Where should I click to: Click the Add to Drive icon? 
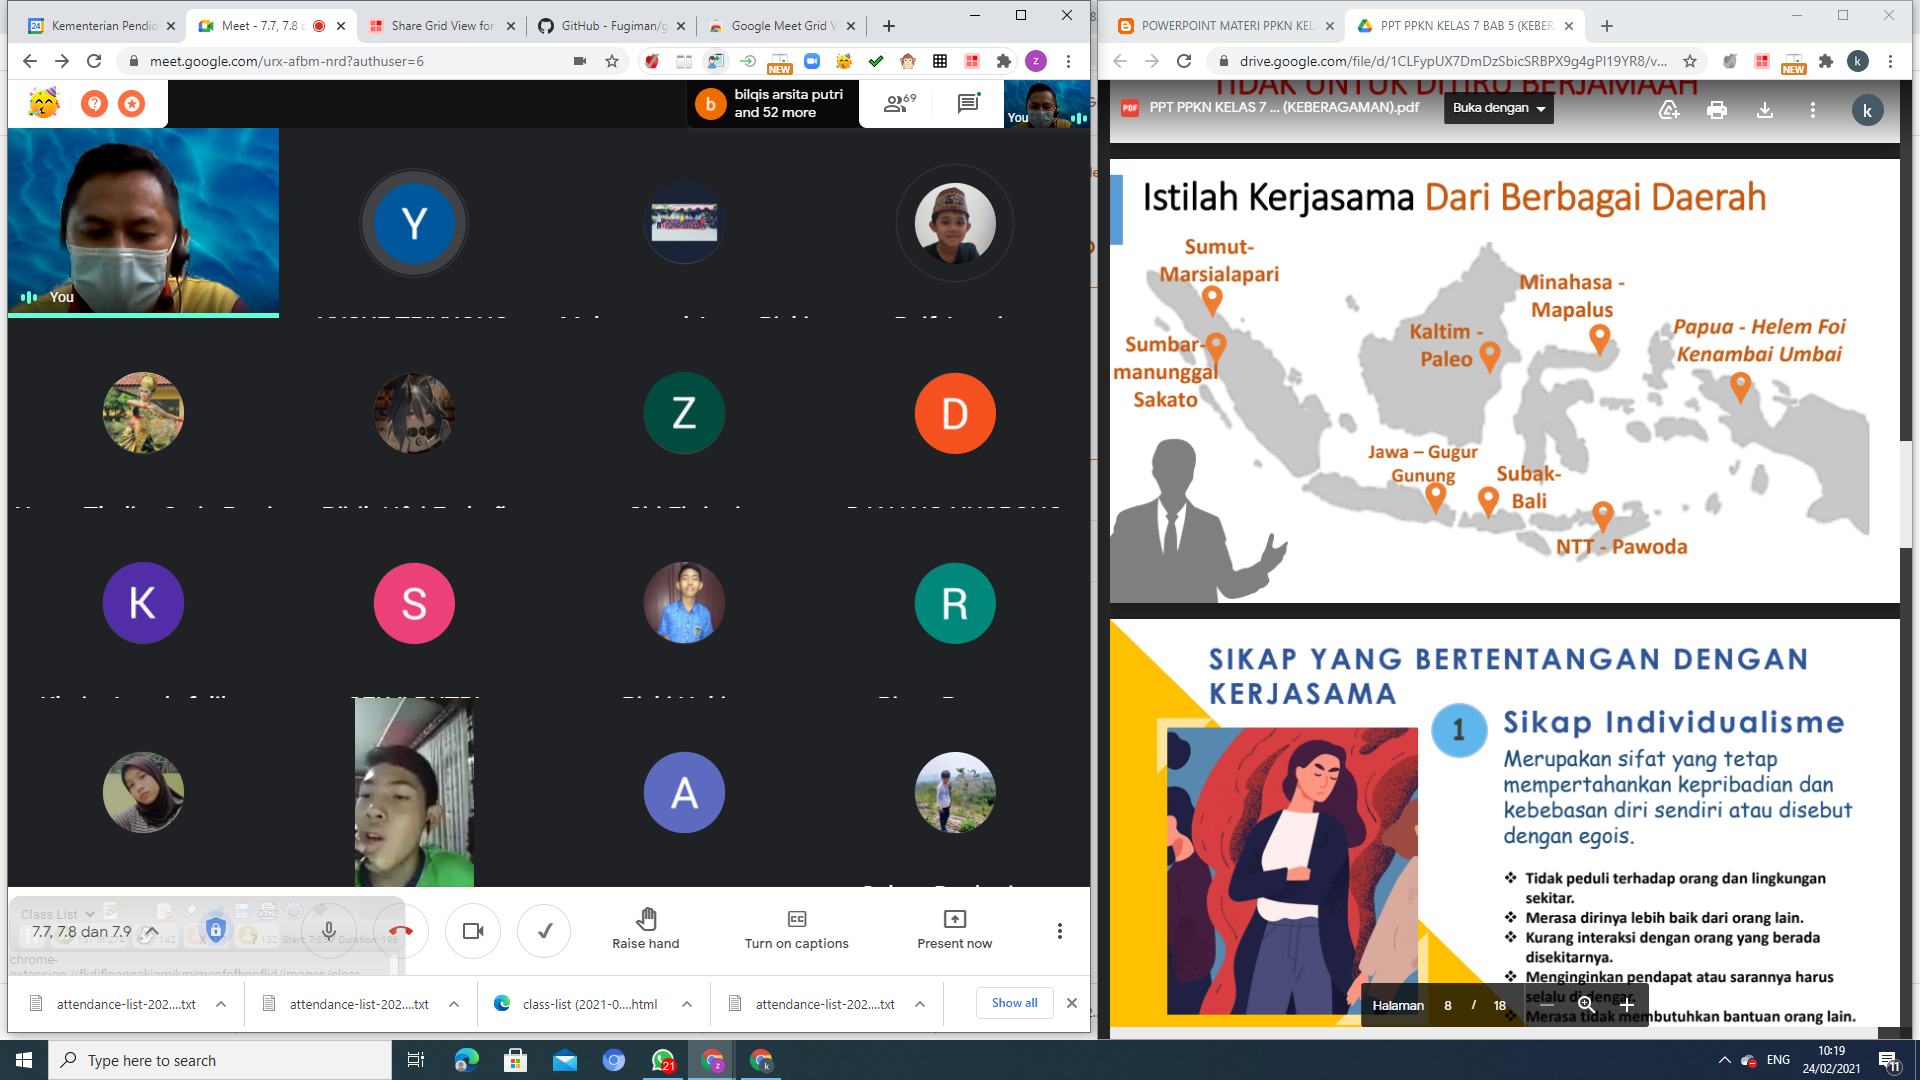1669,110
